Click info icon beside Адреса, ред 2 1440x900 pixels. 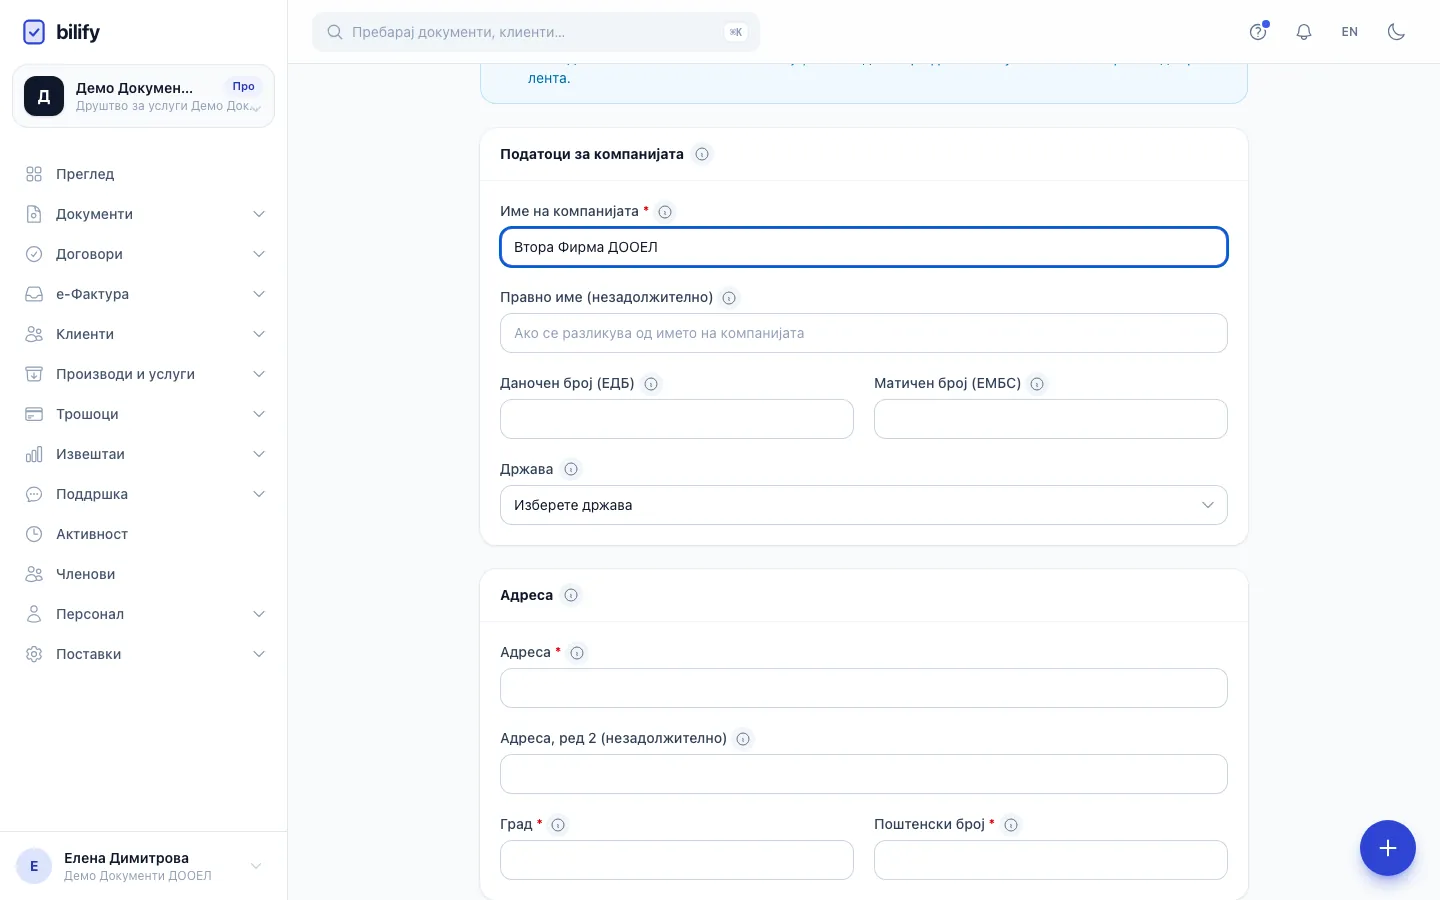[x=743, y=739]
